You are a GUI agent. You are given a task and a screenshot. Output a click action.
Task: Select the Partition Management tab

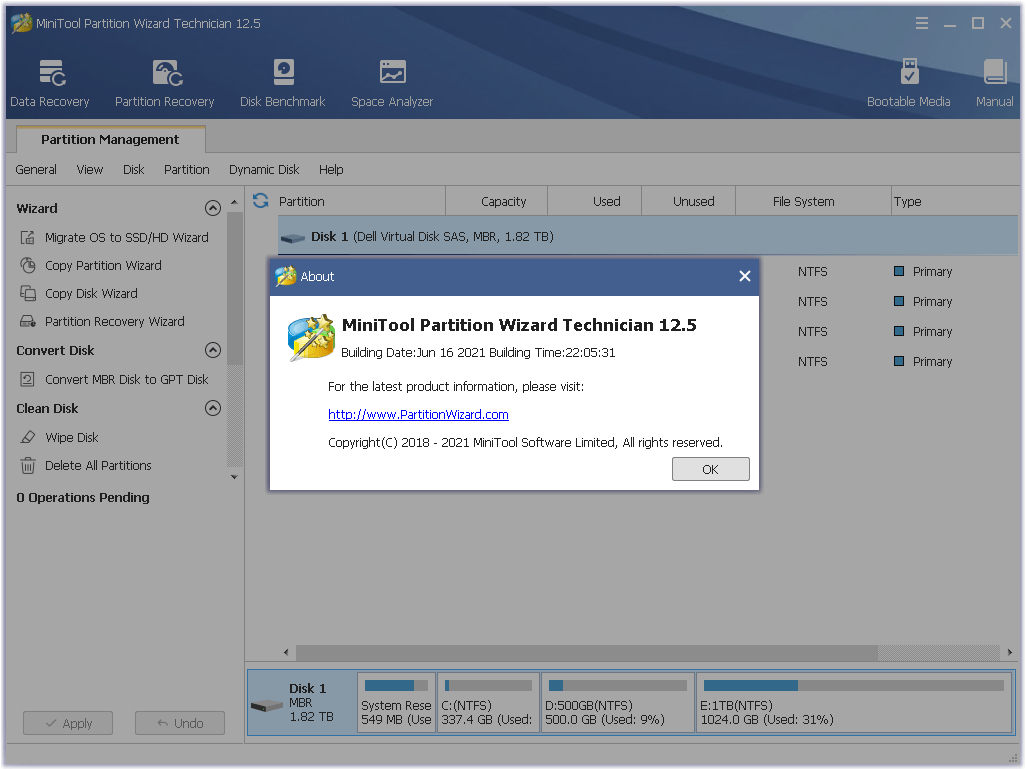point(110,140)
